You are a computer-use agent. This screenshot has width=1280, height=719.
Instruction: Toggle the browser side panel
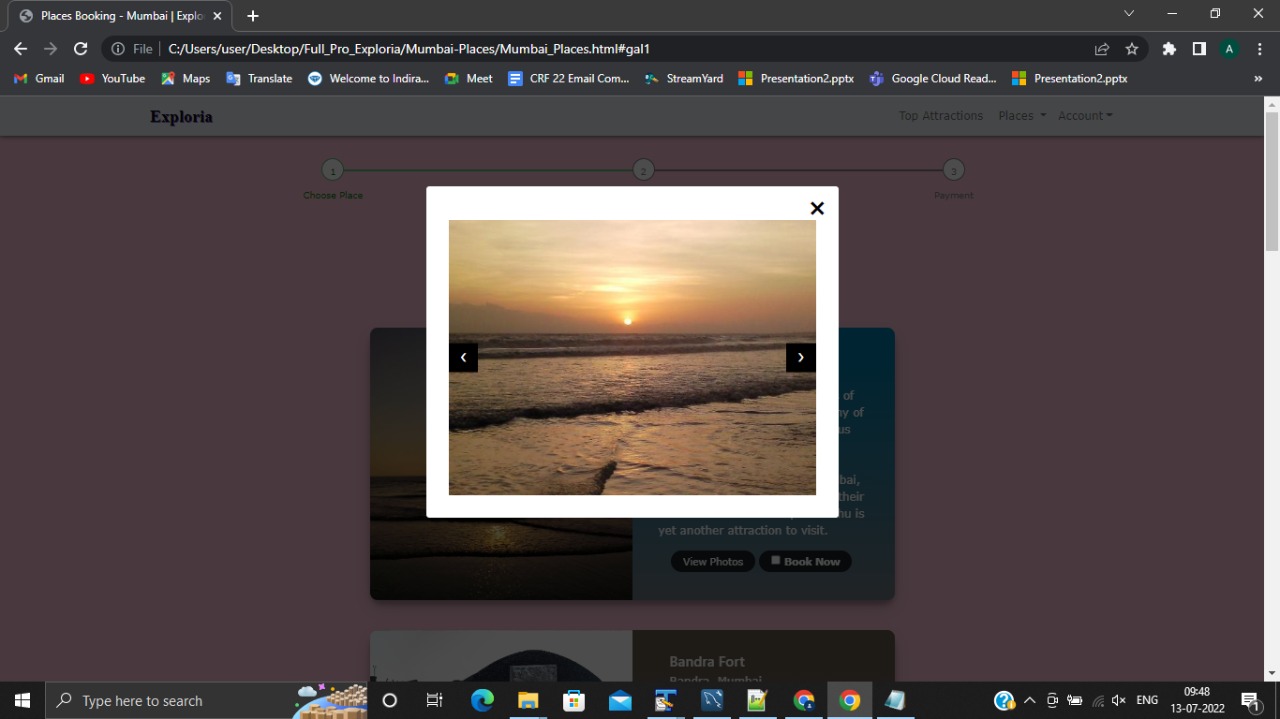[x=1199, y=49]
